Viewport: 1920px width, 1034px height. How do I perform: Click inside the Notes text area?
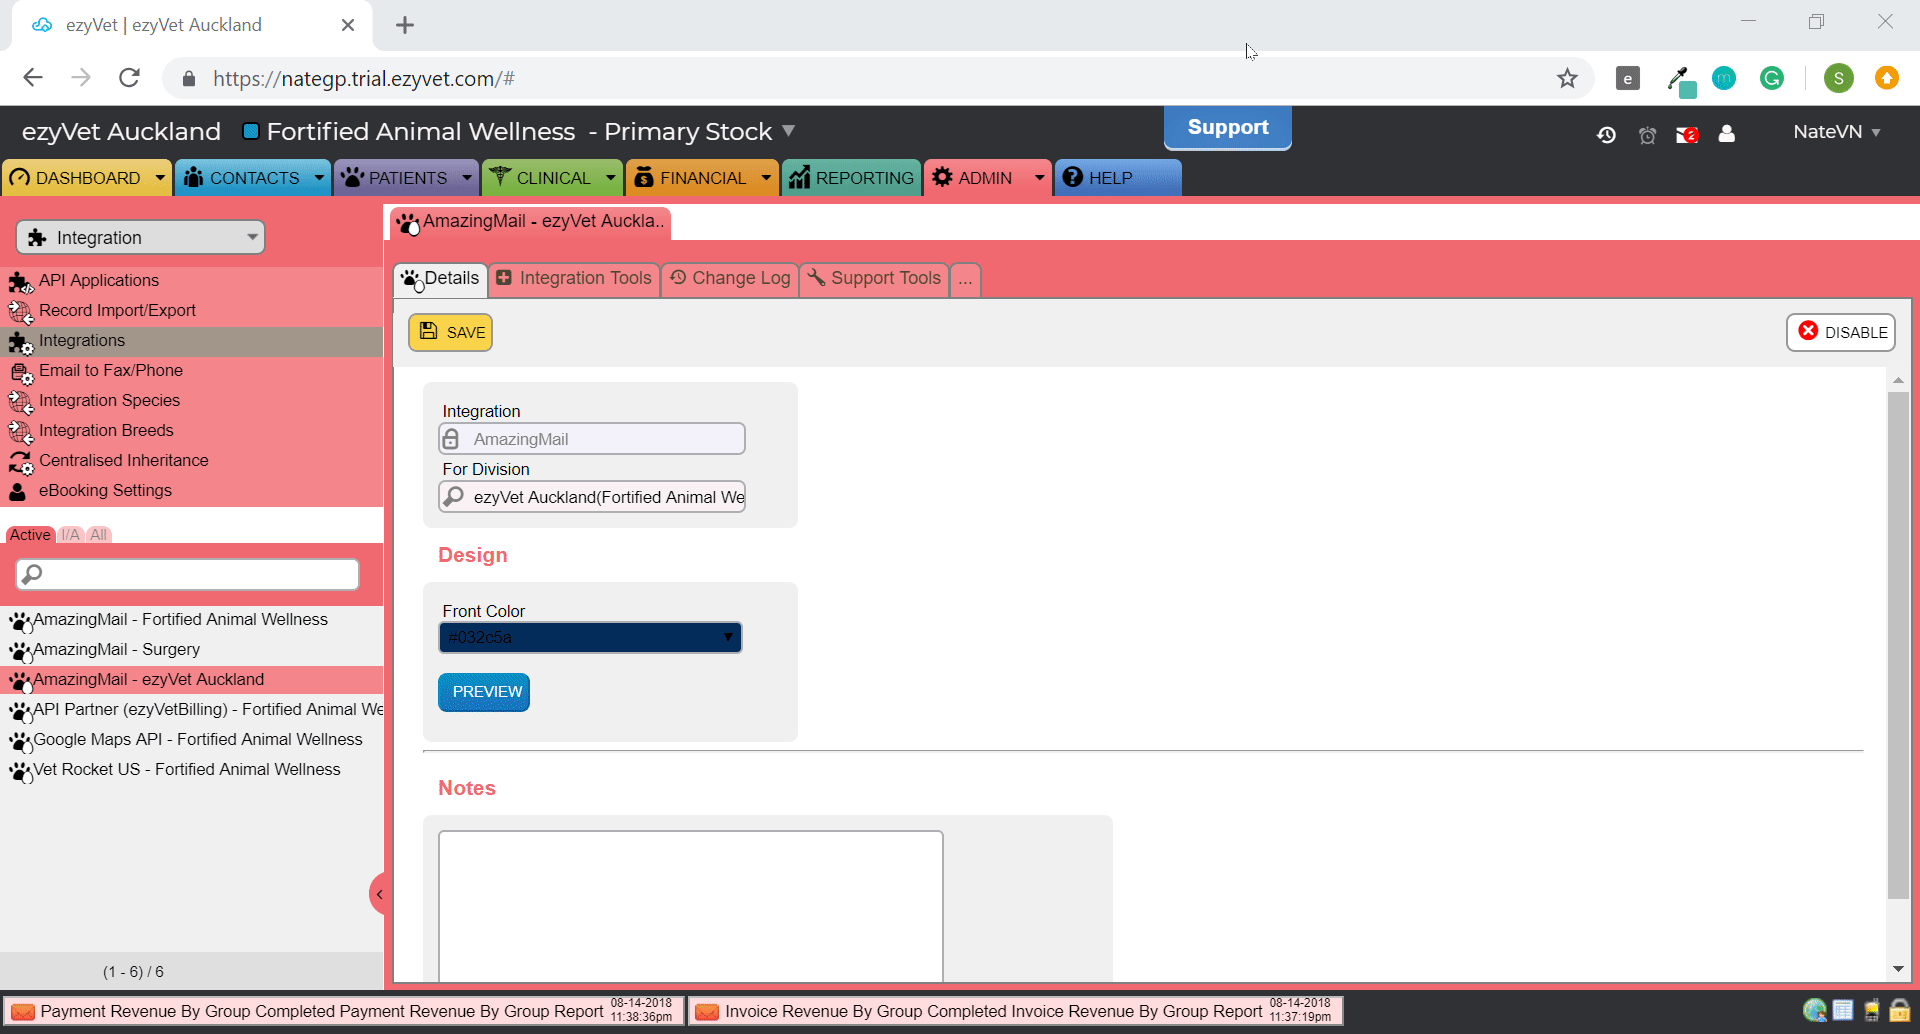coord(690,905)
